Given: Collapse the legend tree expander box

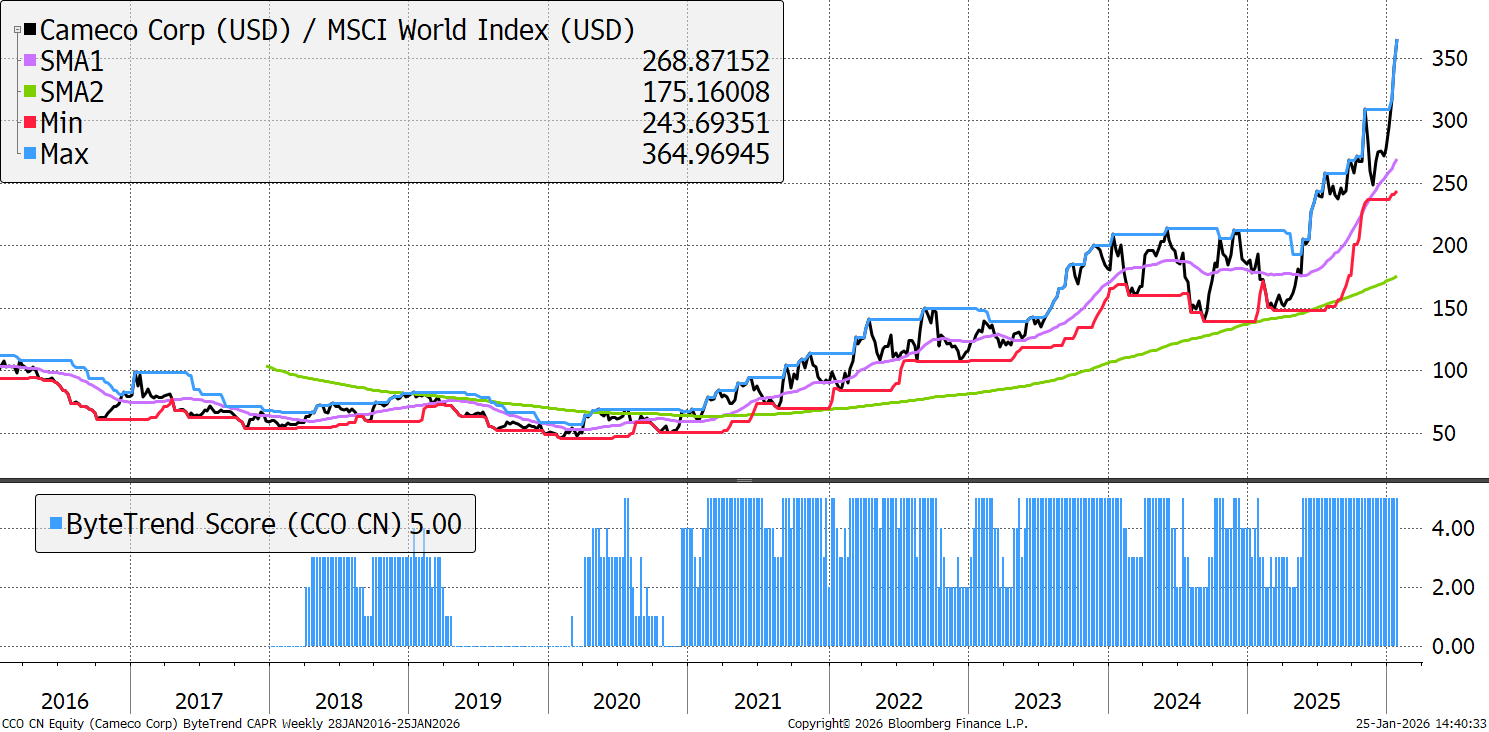Looking at the screenshot, I should coord(18,31).
